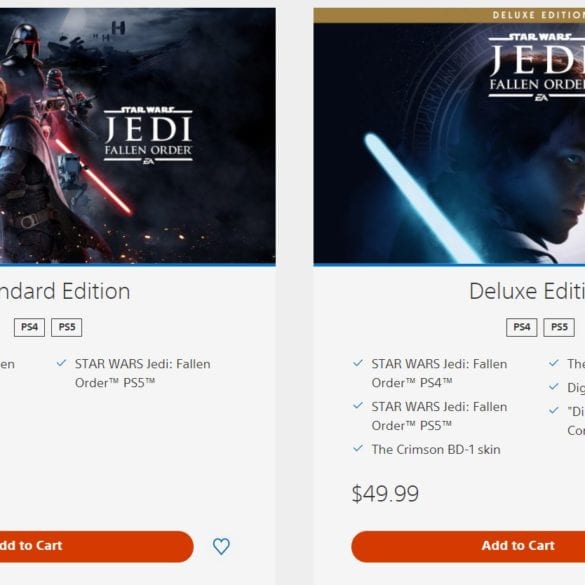Add Standard Edition to wishlist via heart icon
This screenshot has height=585, width=585.
pyautogui.click(x=221, y=546)
